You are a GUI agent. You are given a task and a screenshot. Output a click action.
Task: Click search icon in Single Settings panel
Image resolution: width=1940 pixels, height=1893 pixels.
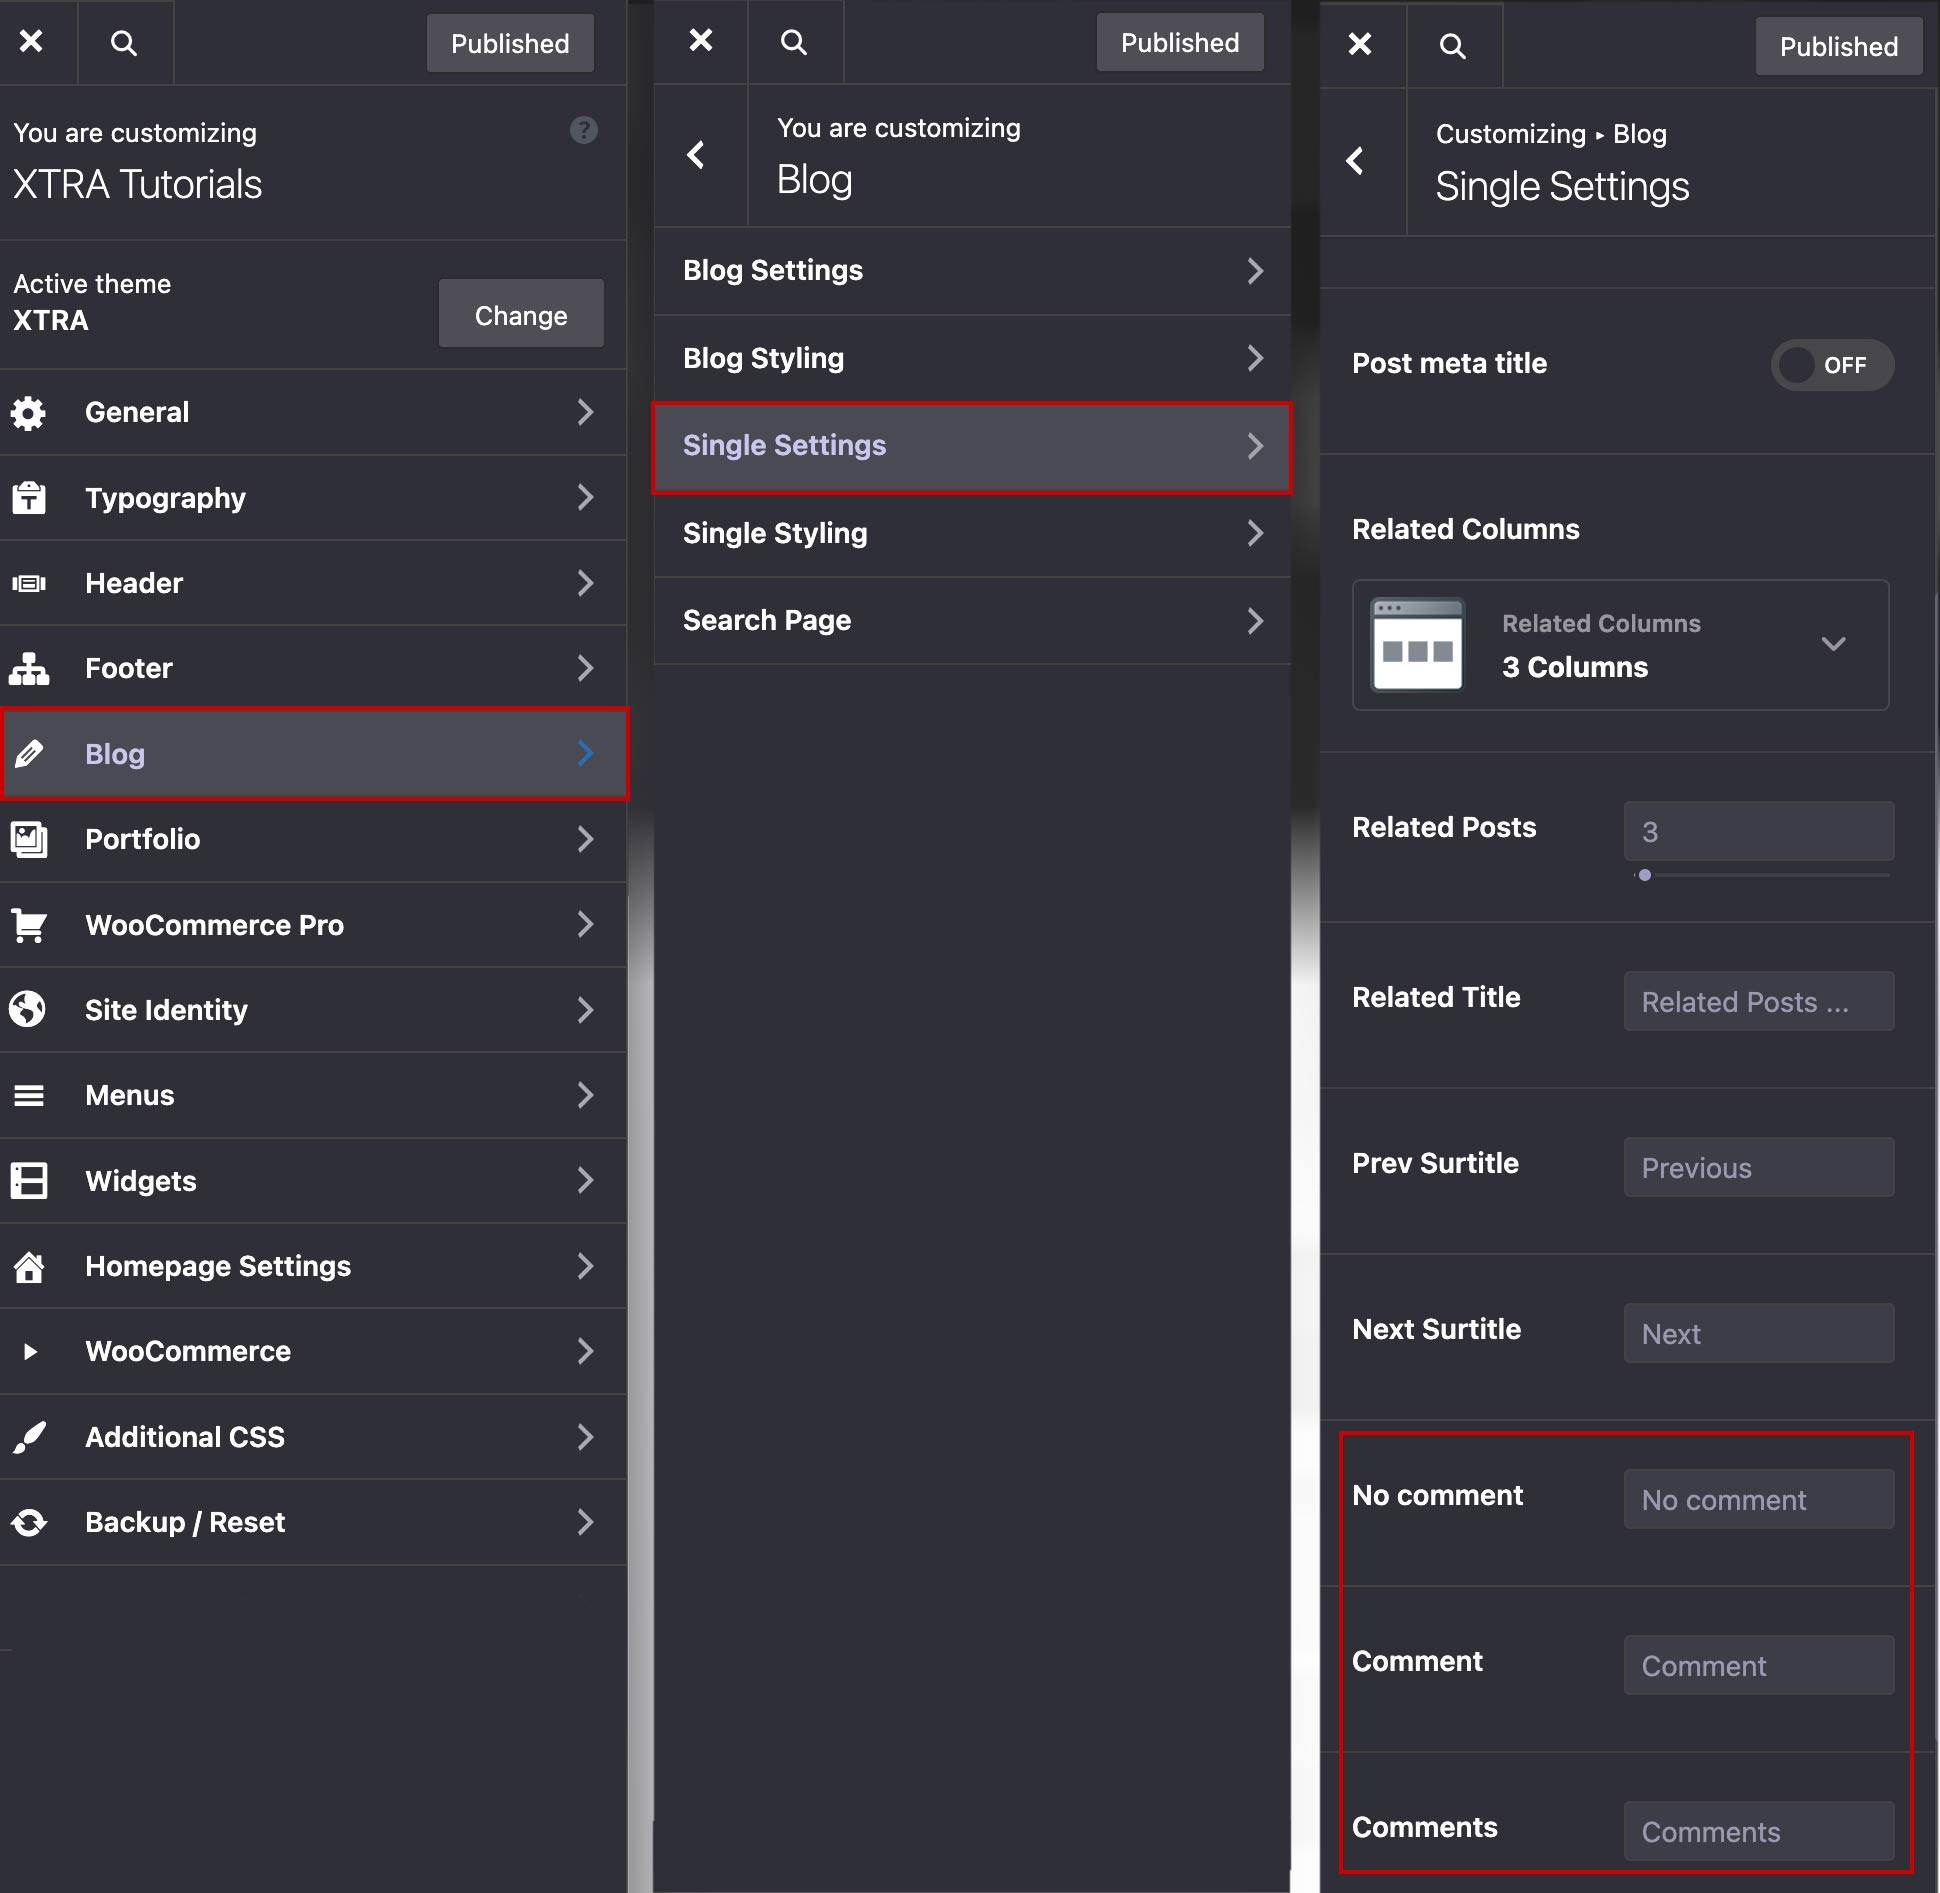1452,46
